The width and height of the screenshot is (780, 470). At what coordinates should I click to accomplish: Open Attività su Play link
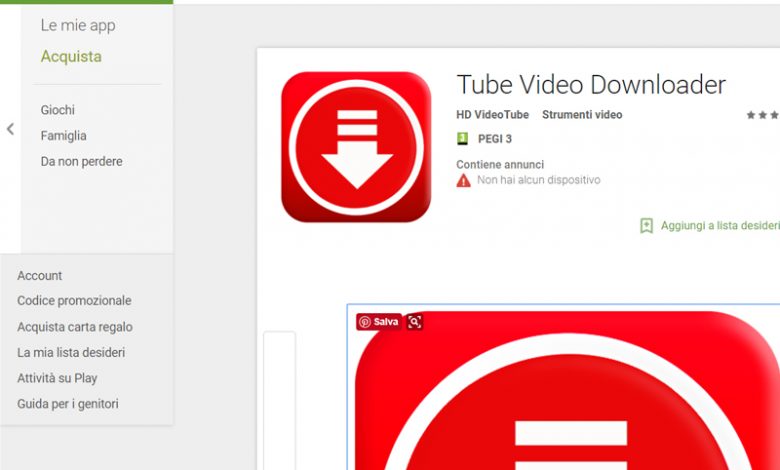point(57,378)
